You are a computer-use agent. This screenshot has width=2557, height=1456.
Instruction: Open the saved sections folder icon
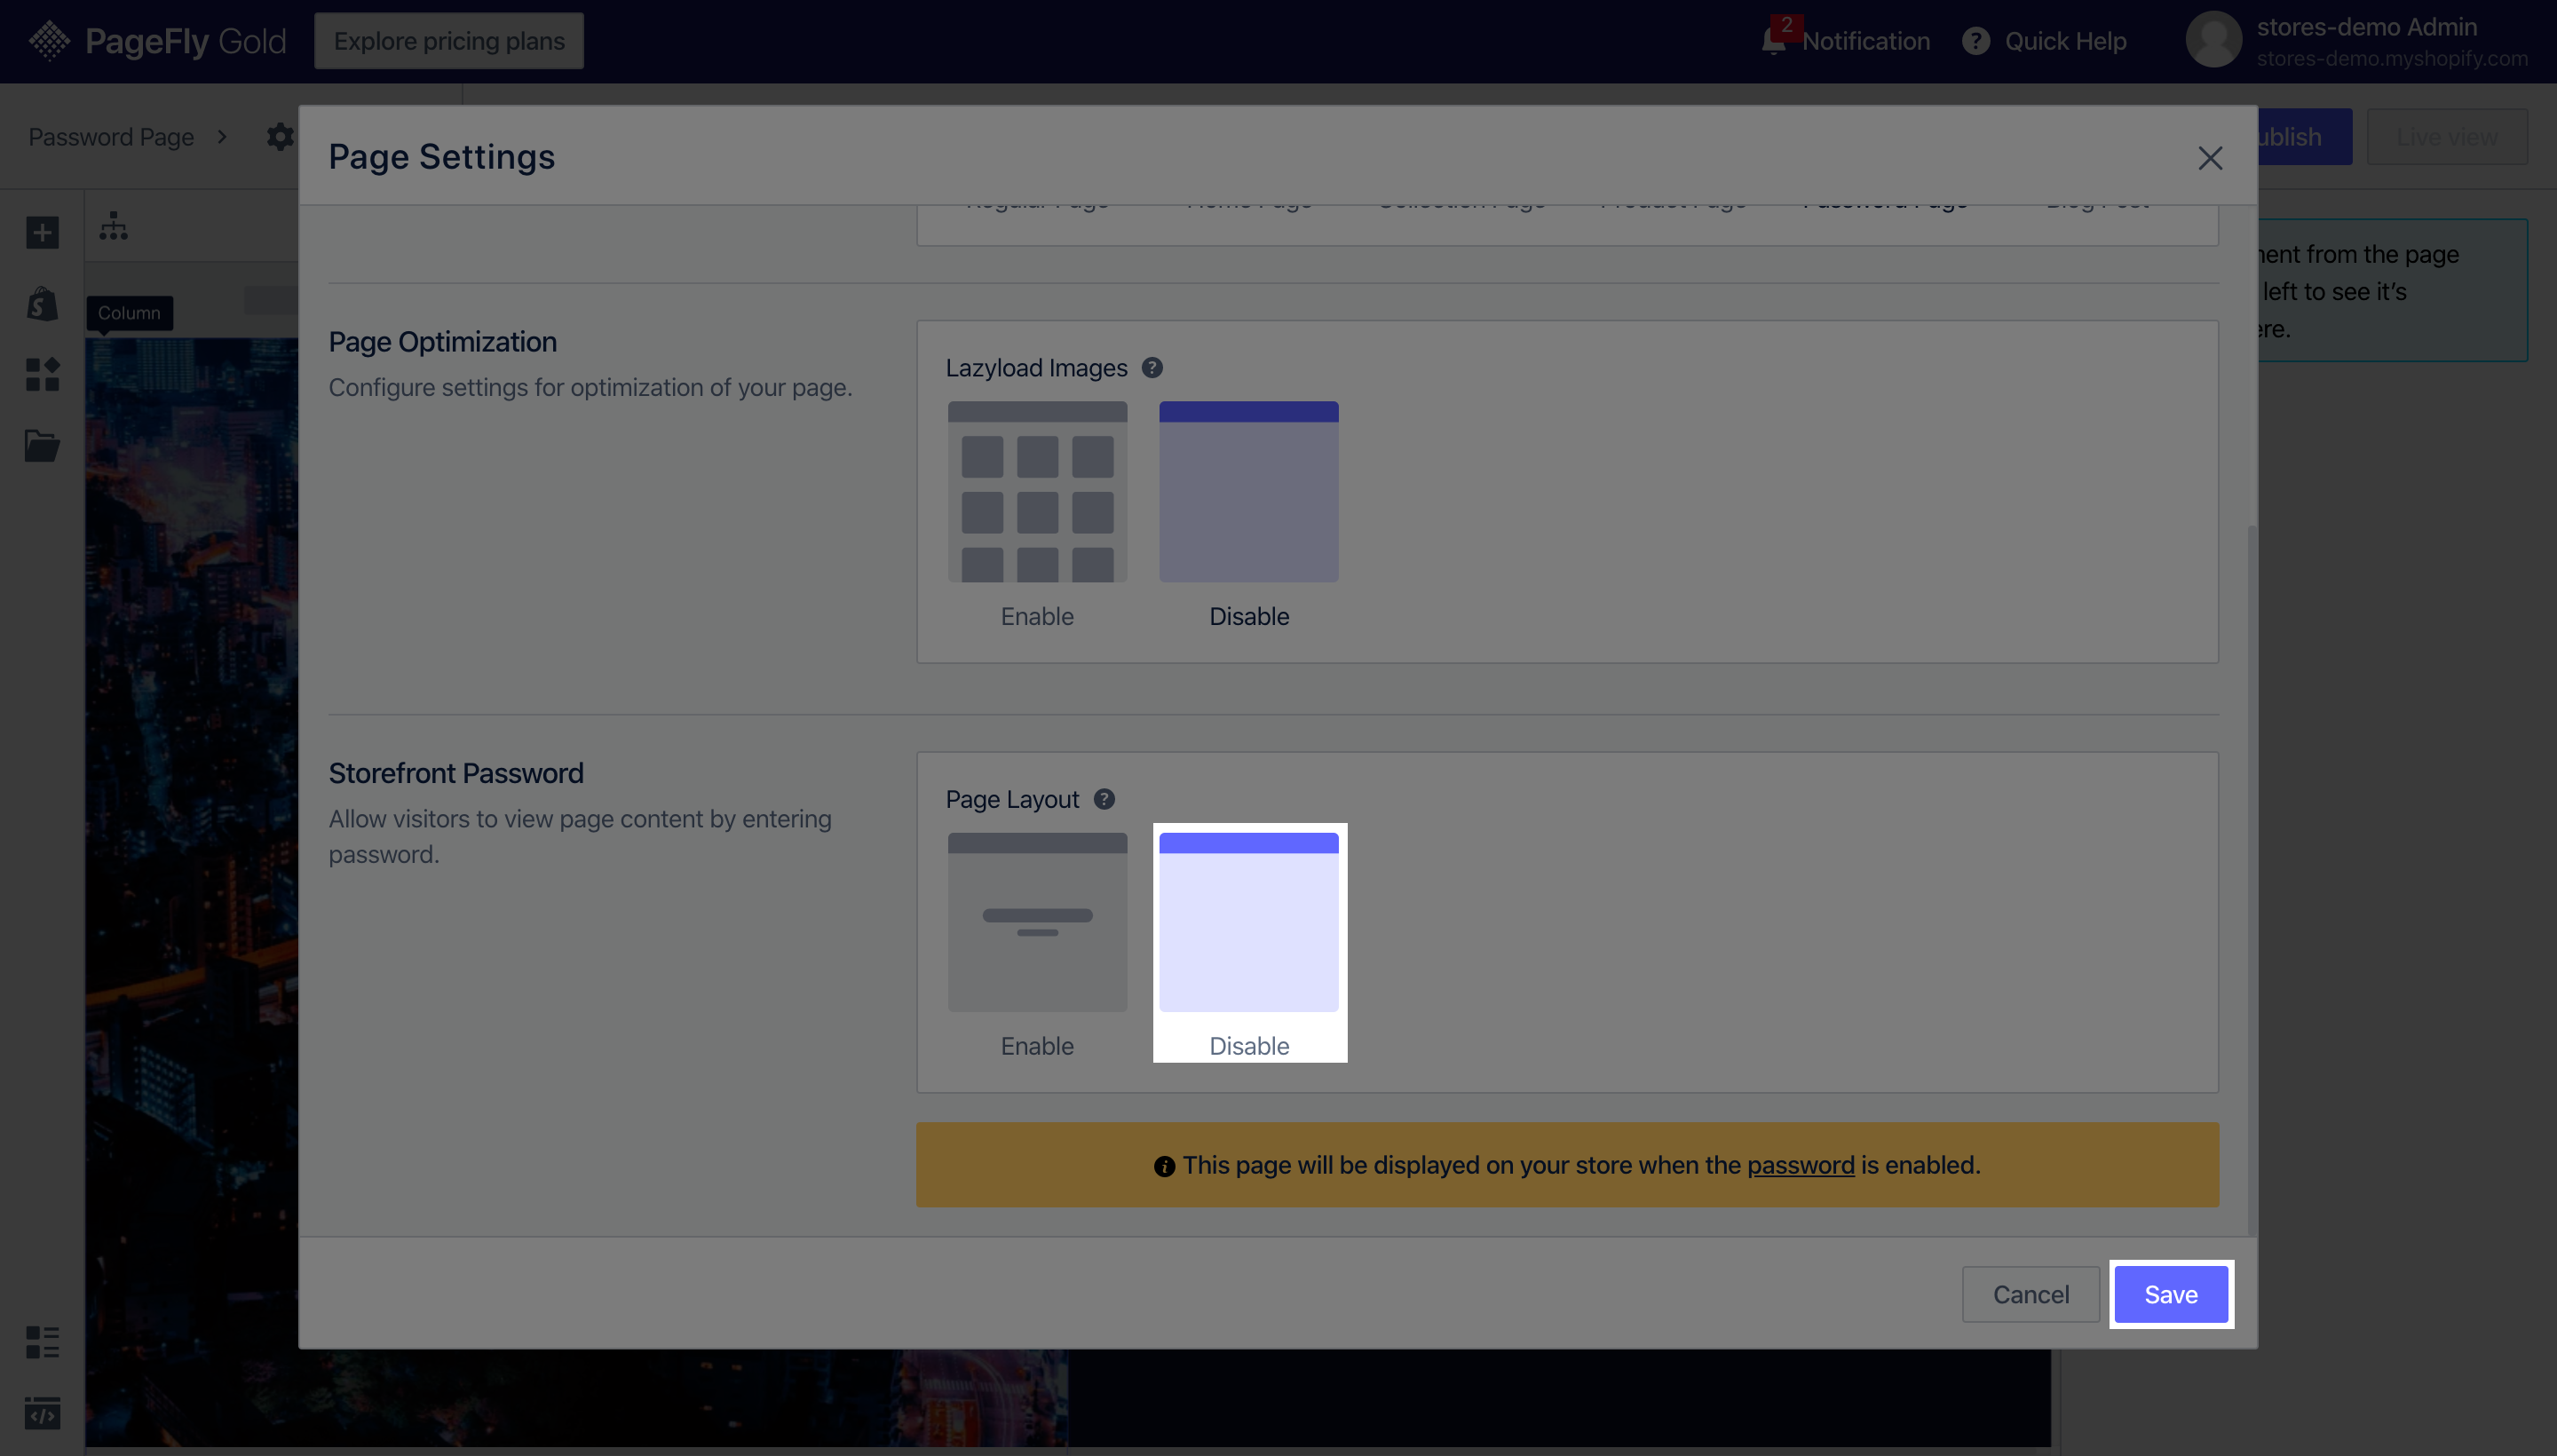pyautogui.click(x=42, y=446)
